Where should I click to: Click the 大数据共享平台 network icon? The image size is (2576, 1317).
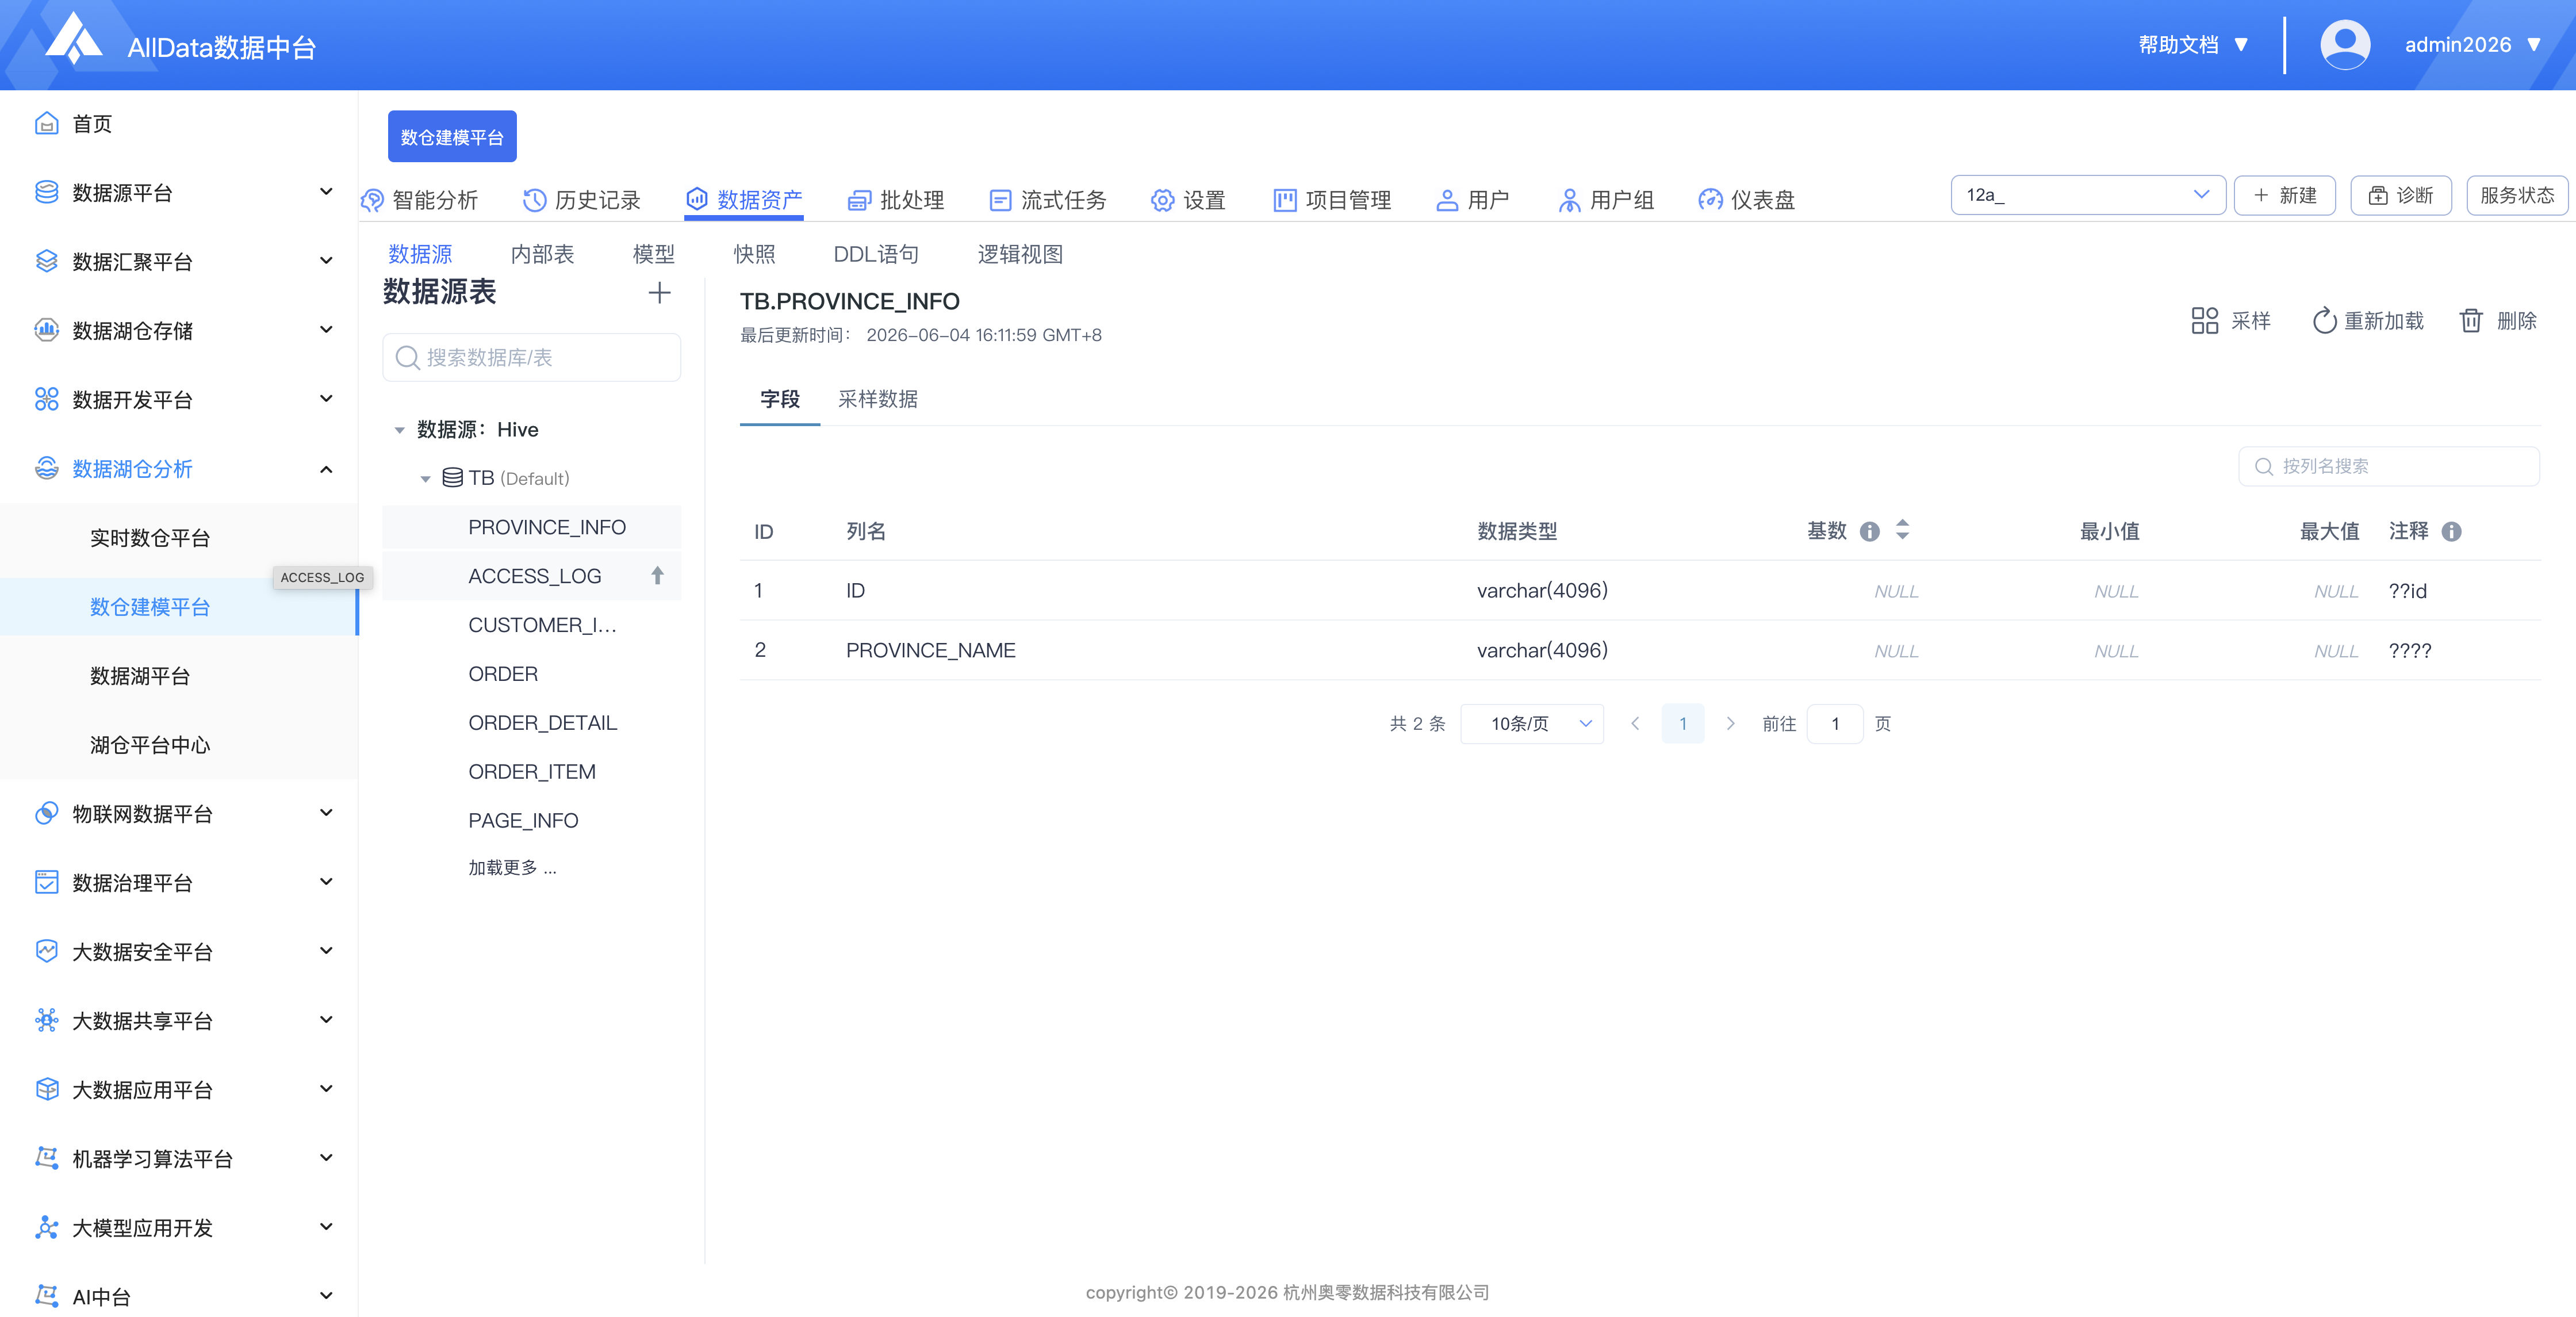point(46,1020)
